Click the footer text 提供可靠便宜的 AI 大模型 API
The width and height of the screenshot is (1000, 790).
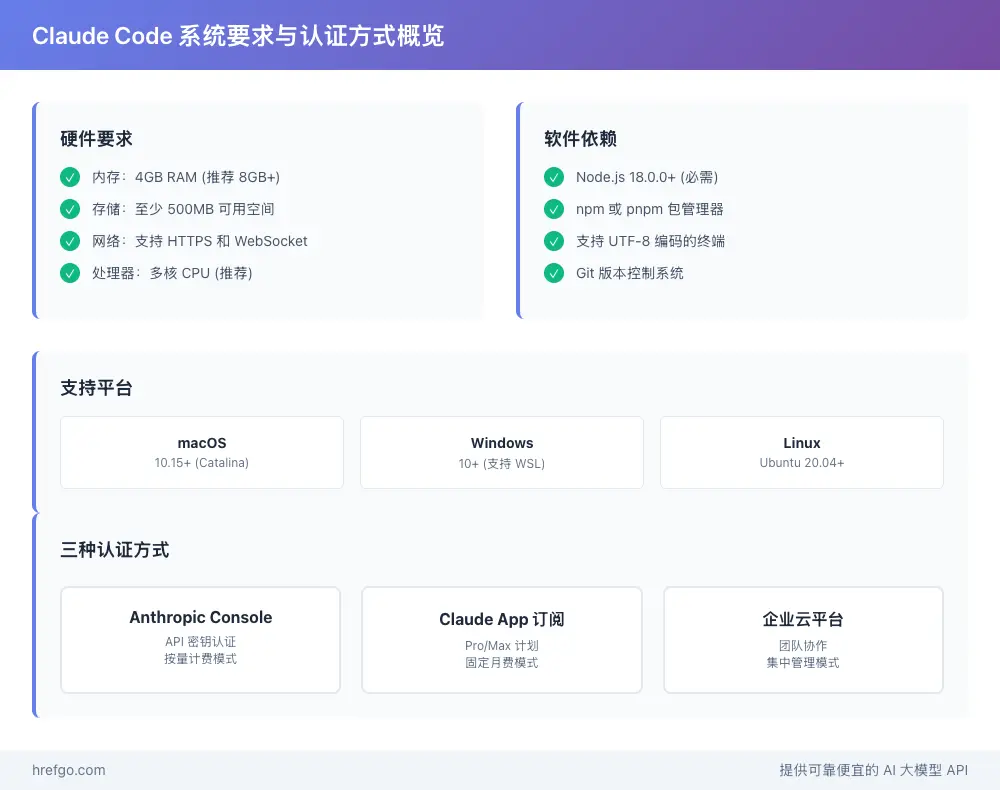tap(874, 770)
